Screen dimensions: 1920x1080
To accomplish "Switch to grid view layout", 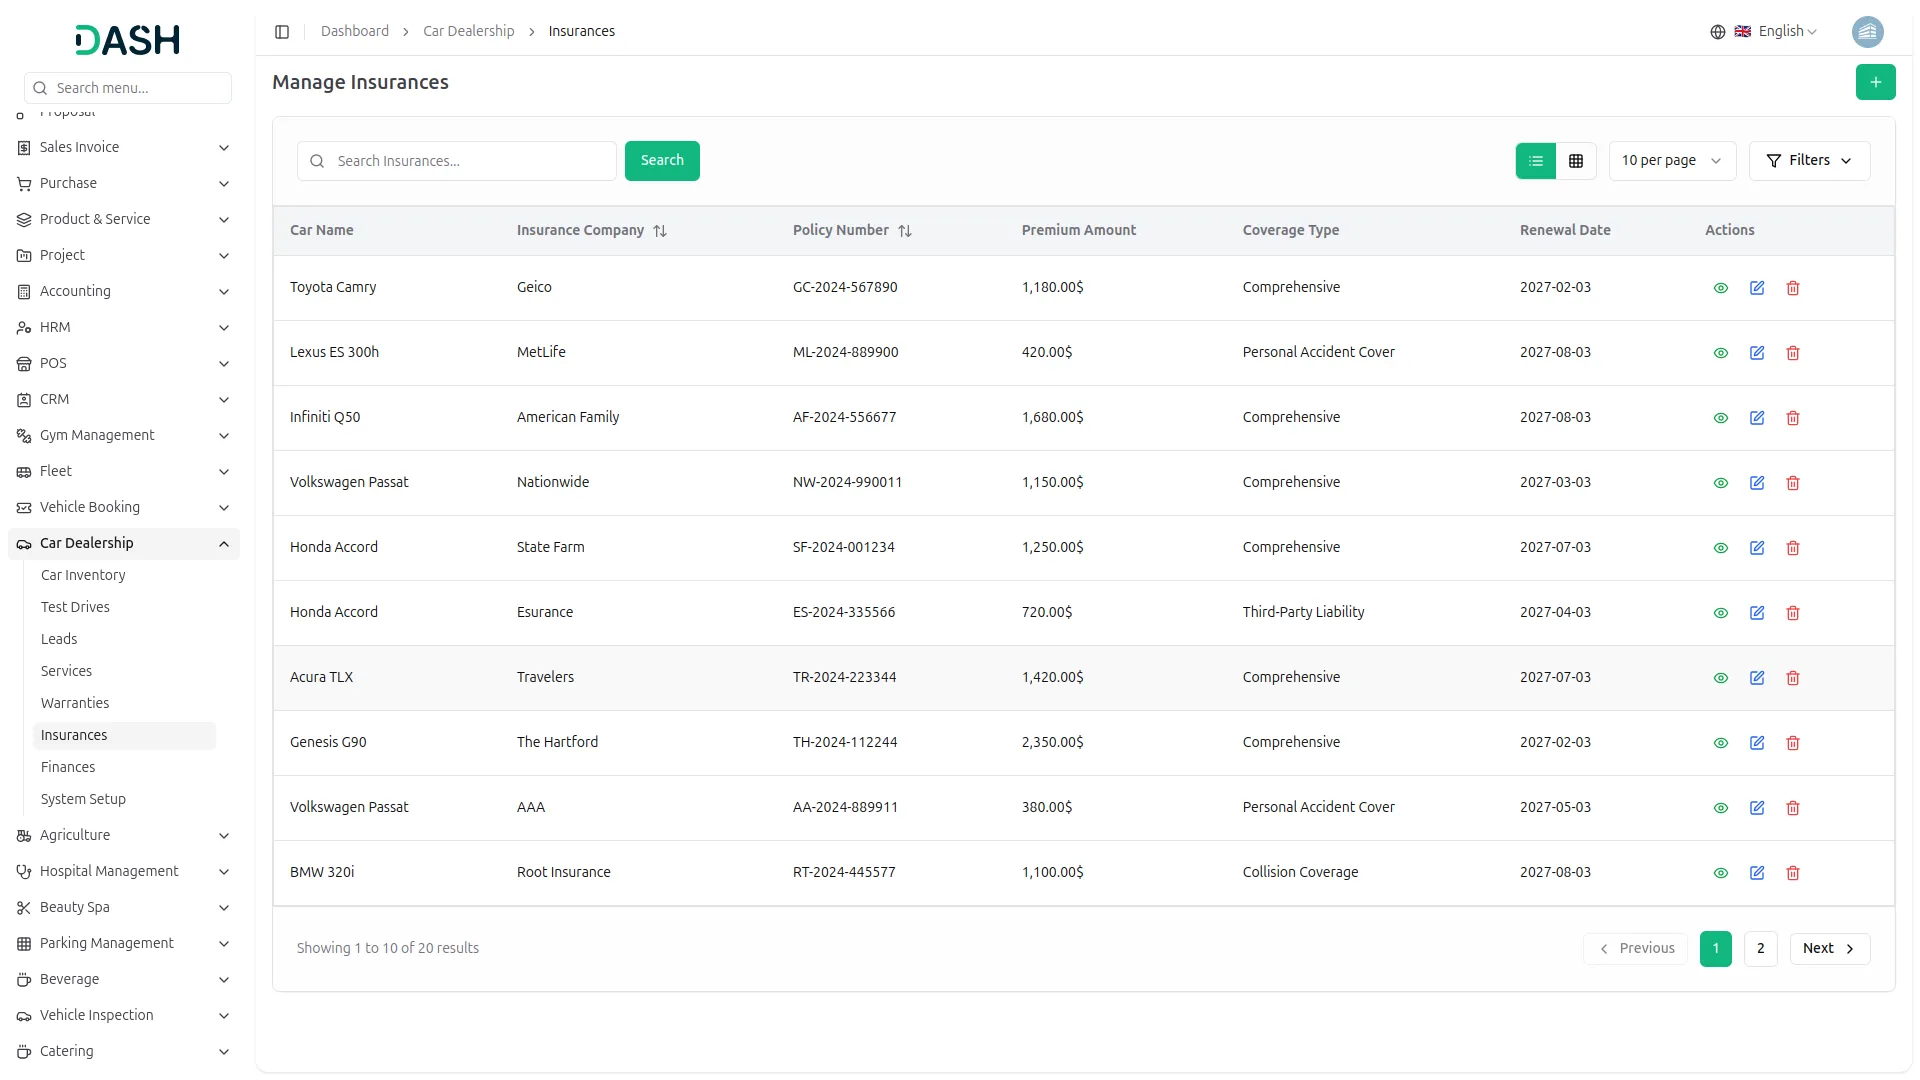I will pos(1576,161).
